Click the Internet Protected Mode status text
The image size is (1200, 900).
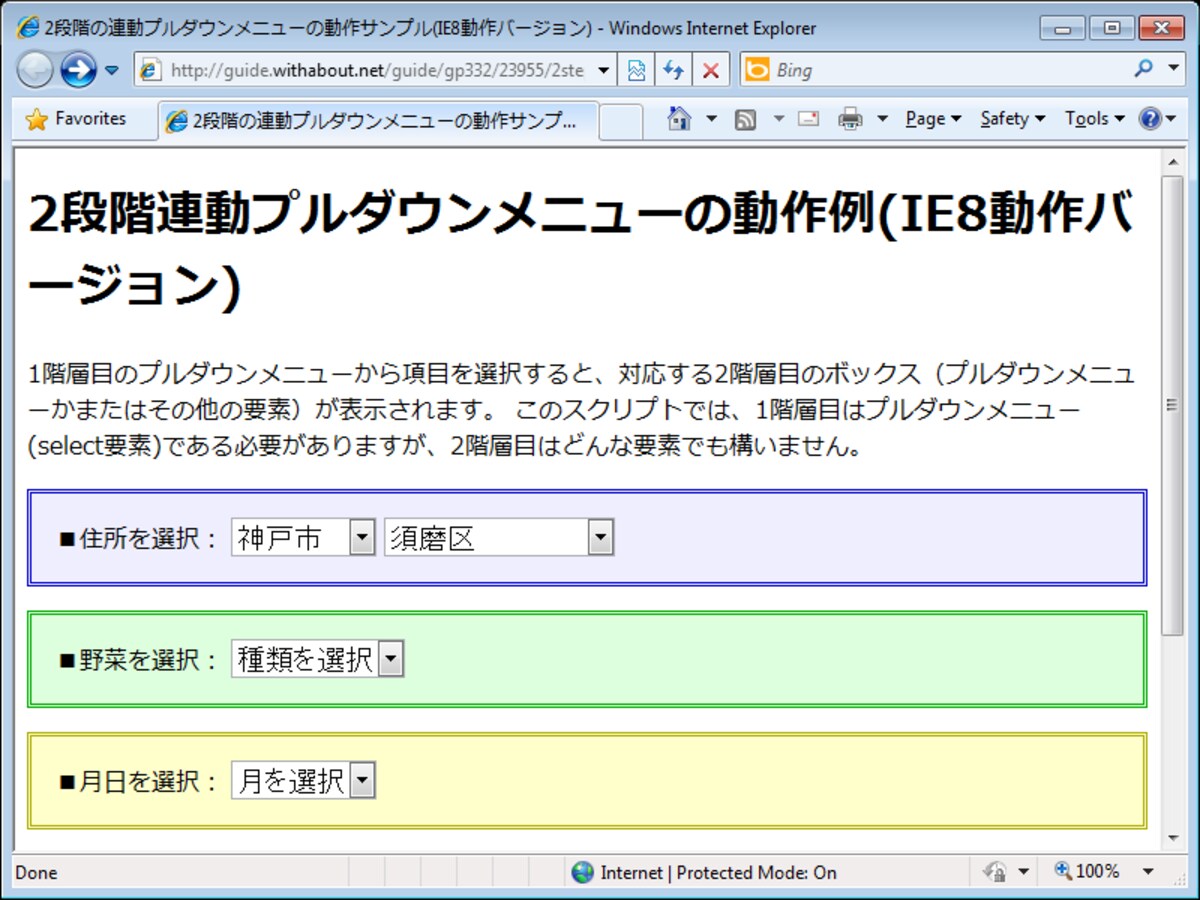coord(718,873)
